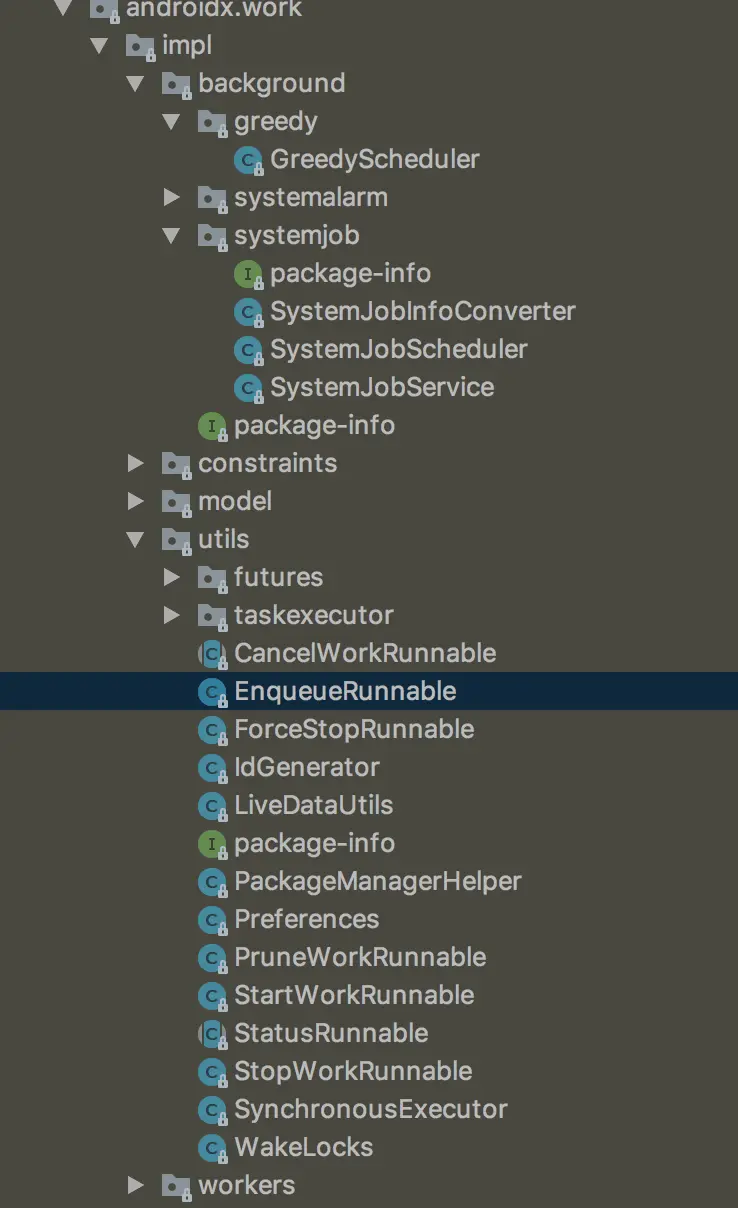The width and height of the screenshot is (738, 1208).
Task: Click systemjob's package-info interface icon
Action: click(x=248, y=274)
